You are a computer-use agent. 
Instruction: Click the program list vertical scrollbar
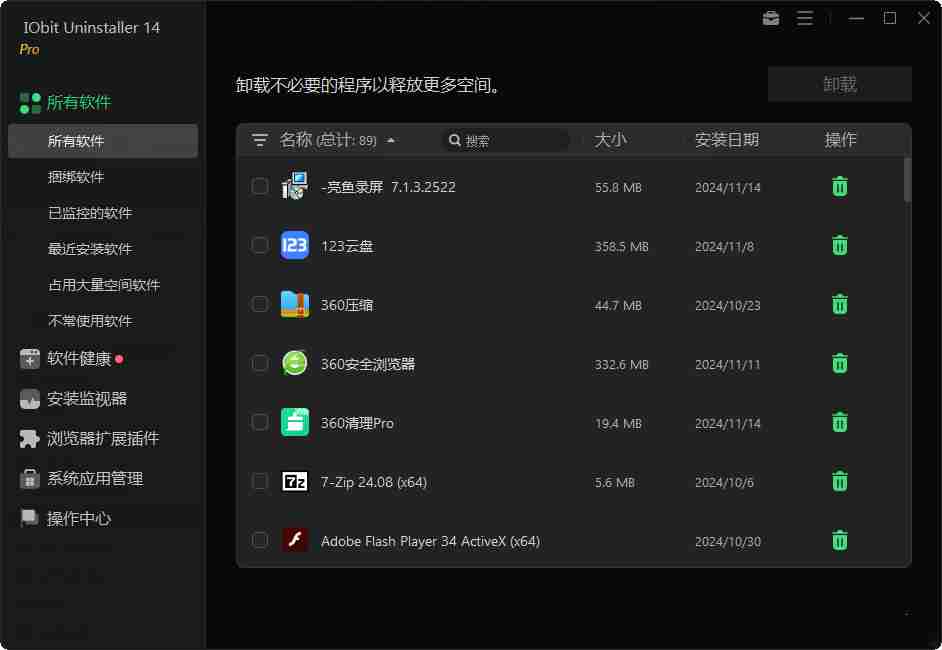tap(907, 180)
